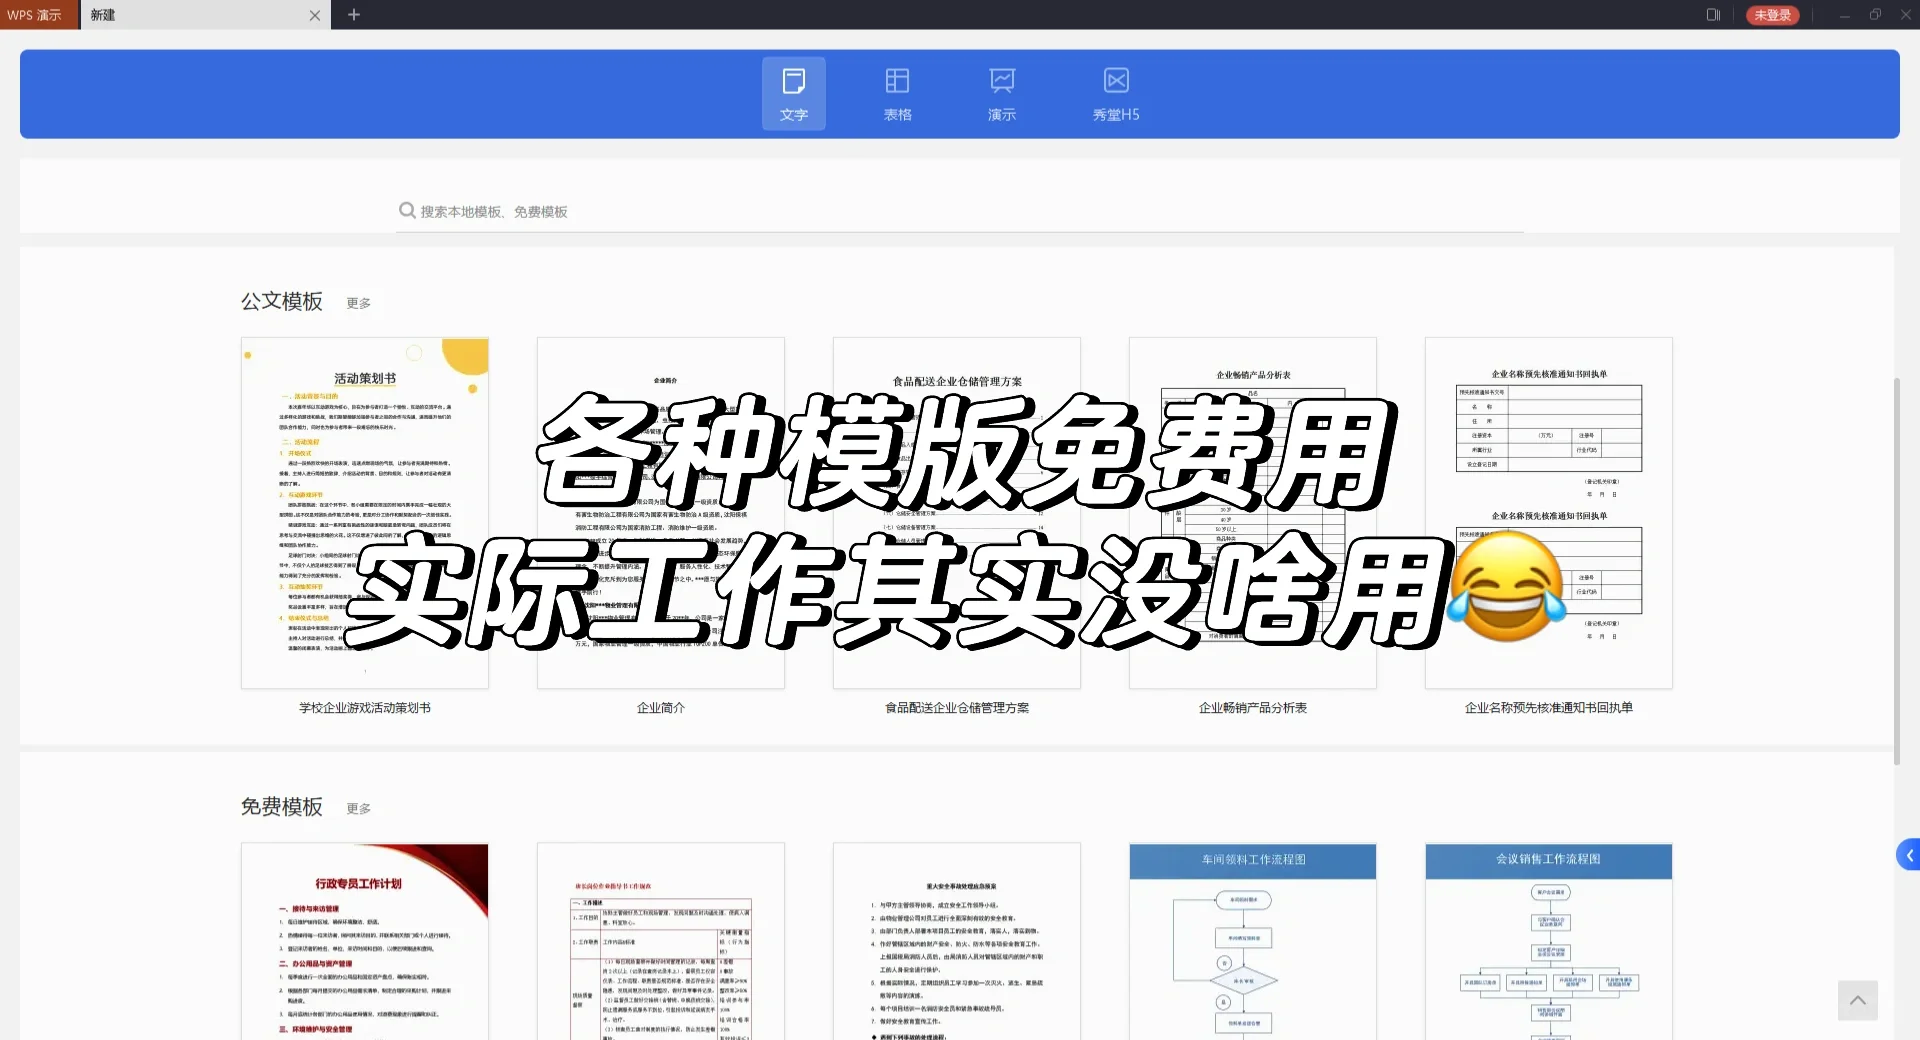This screenshot has height=1040, width=1920.
Task: Open the 企业简介 template
Action: tap(660, 511)
